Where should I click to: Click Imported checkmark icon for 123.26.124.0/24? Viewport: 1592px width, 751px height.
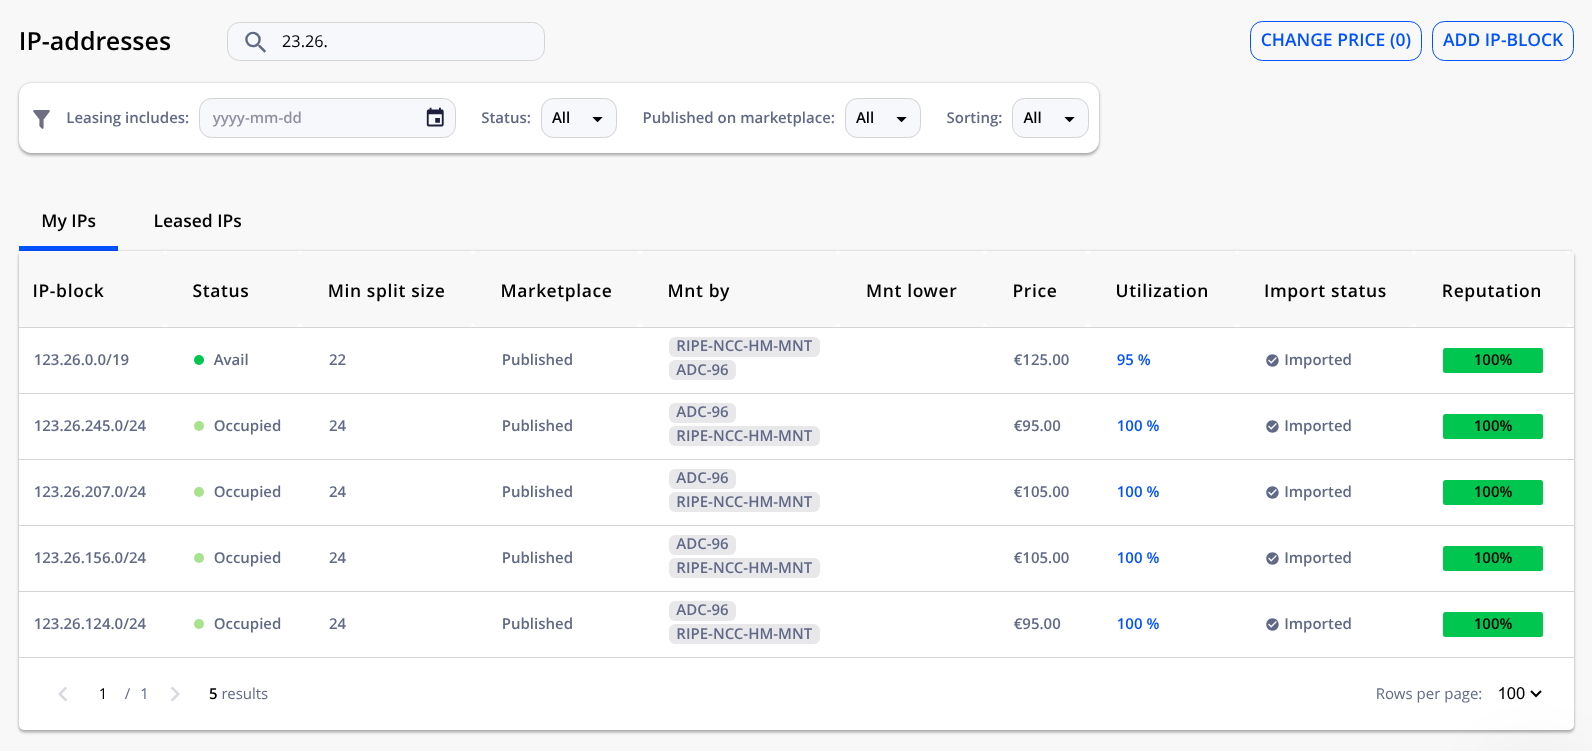[x=1272, y=625]
